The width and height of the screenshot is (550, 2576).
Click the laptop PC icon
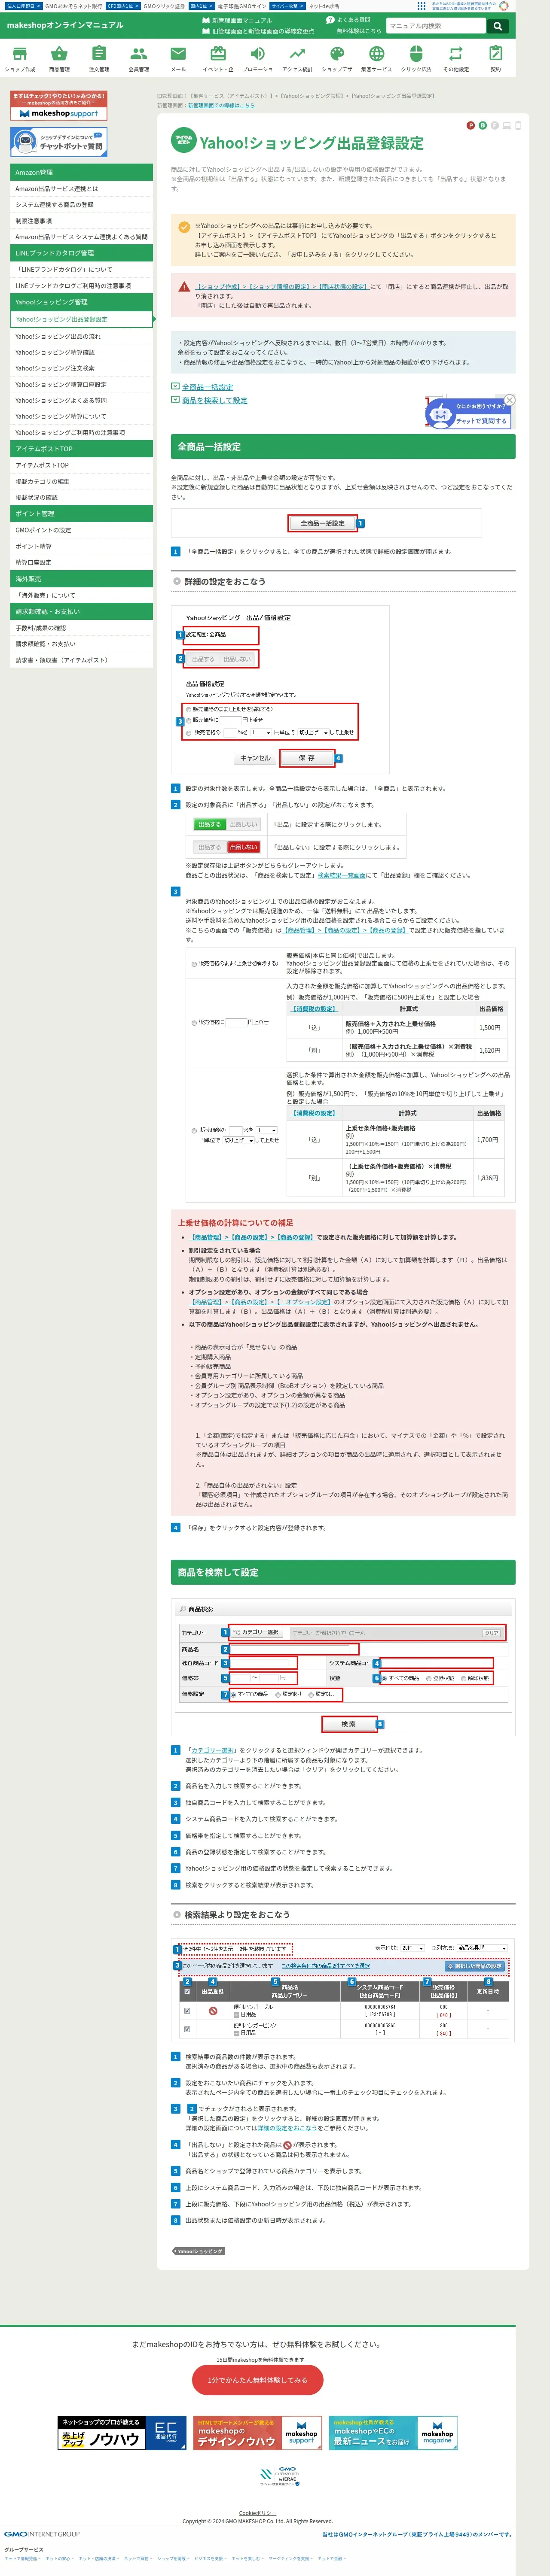506,126
